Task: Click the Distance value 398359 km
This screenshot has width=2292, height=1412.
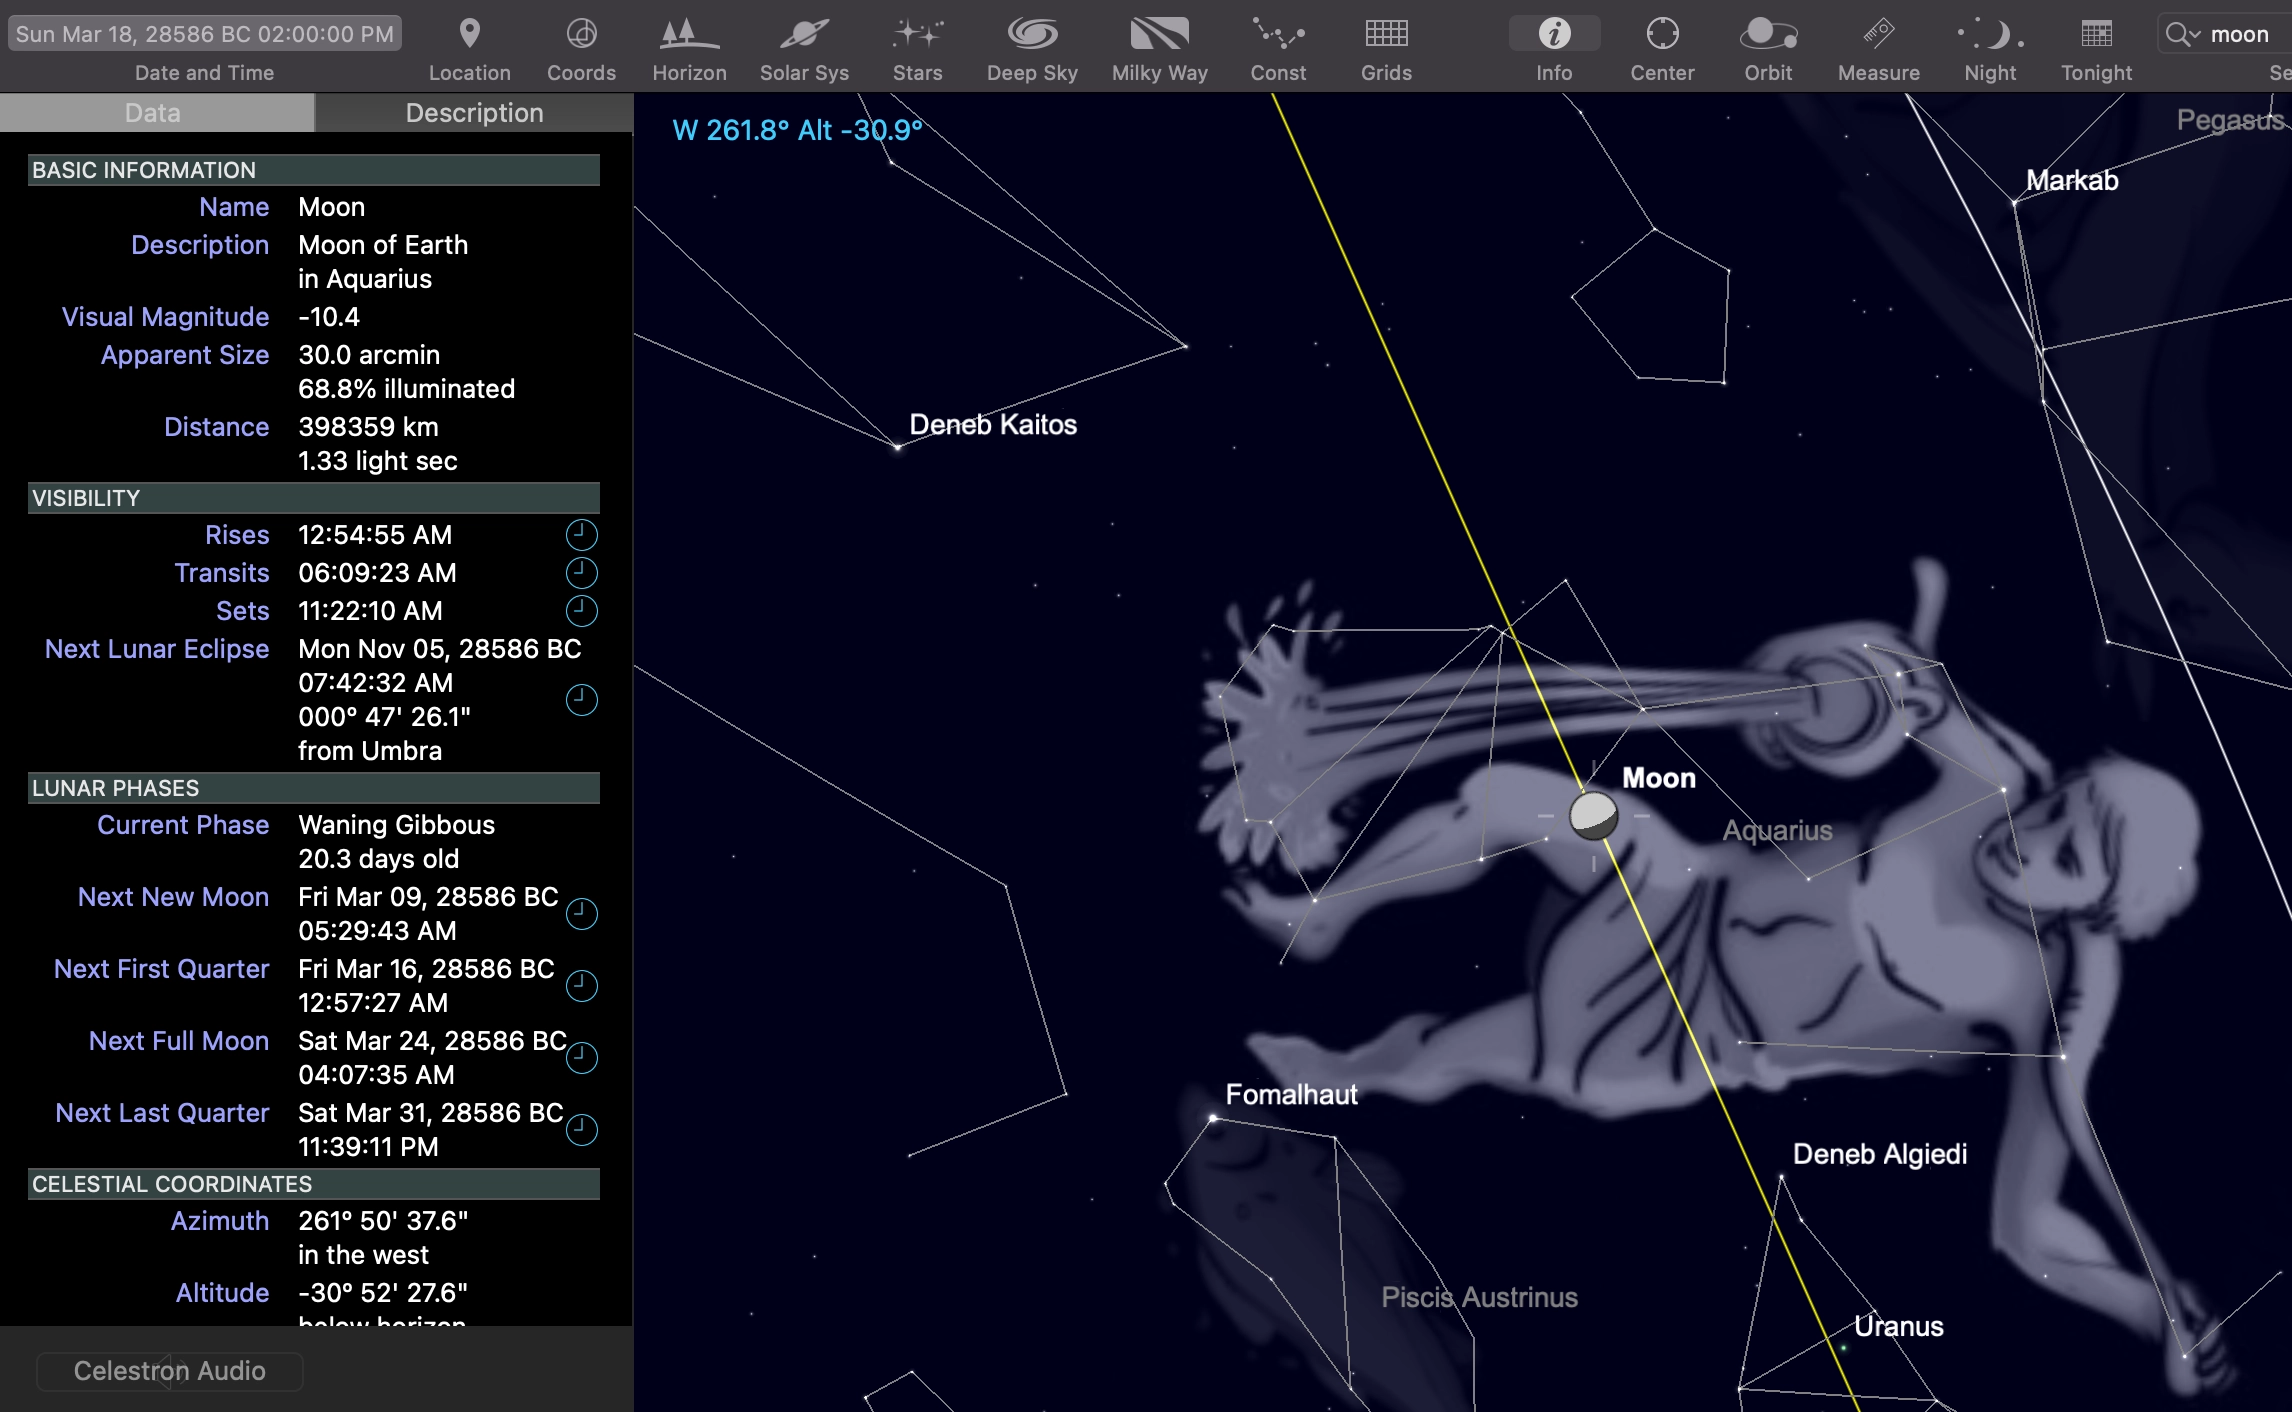Action: pos(368,427)
